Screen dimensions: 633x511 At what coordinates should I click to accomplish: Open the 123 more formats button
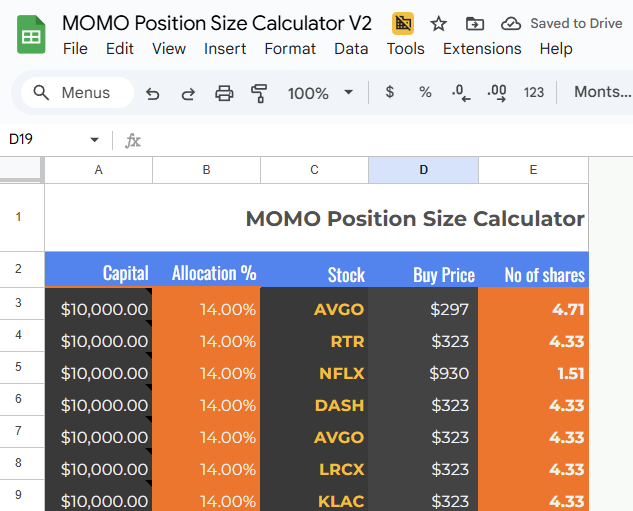click(534, 92)
